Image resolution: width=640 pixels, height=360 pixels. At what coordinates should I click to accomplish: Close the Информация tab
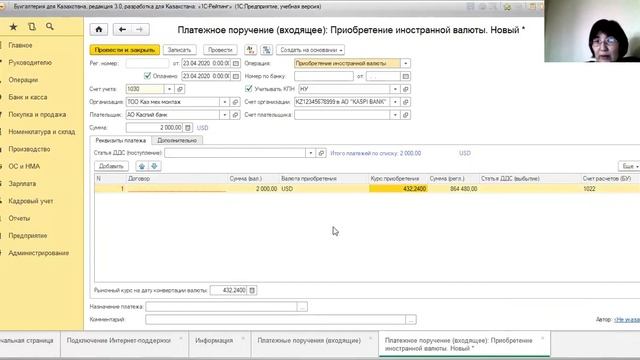[243, 338]
